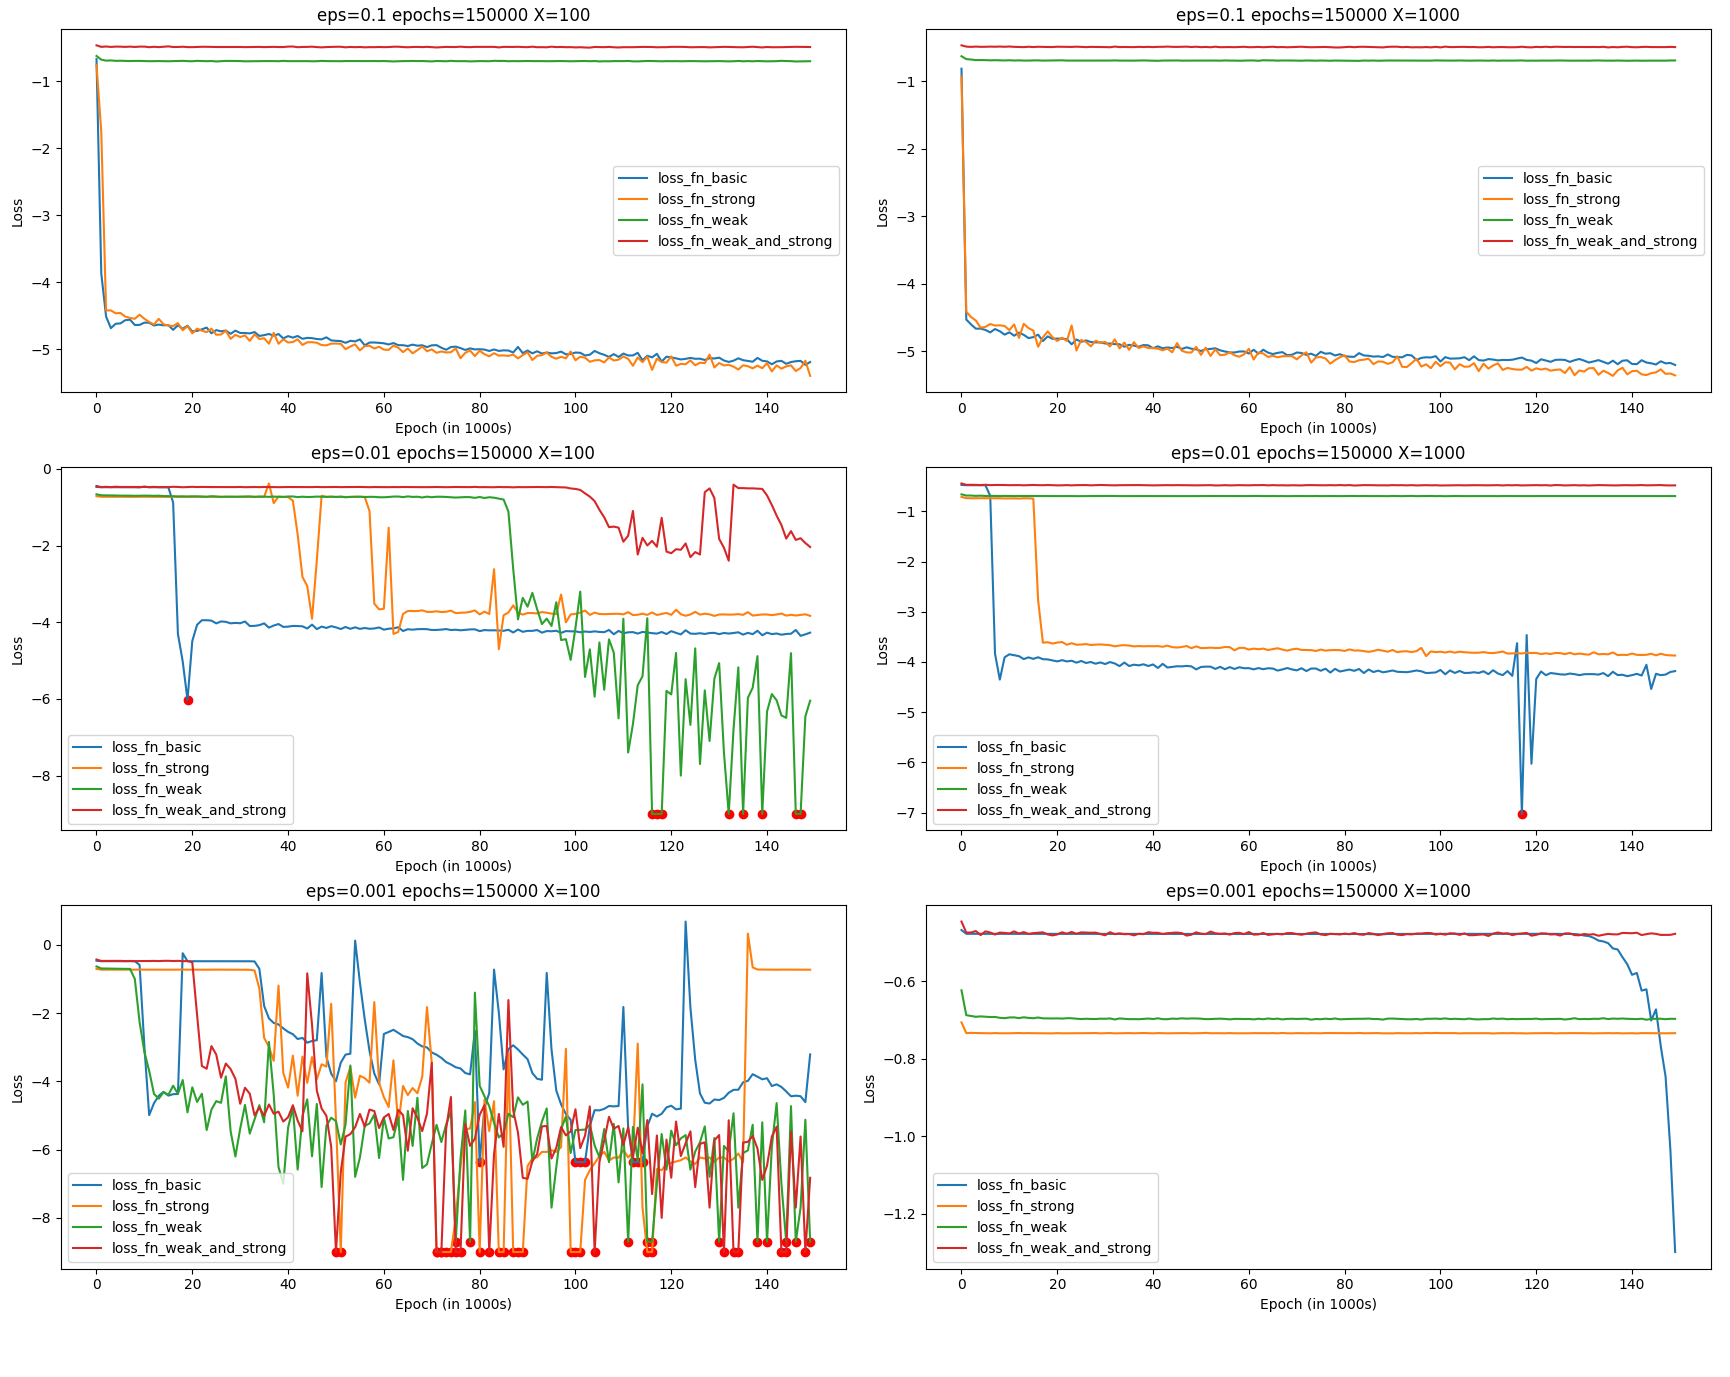1730x1377 pixels.
Task: Click 'Epoch (in 1000s)' under the eps=0.1 X=100 plot
Action: [x=453, y=428]
